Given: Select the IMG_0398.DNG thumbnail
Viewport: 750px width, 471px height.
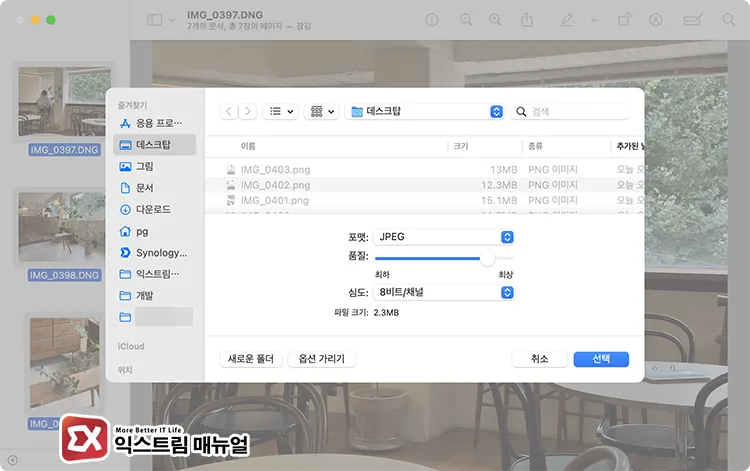Looking at the screenshot, I should [62, 227].
